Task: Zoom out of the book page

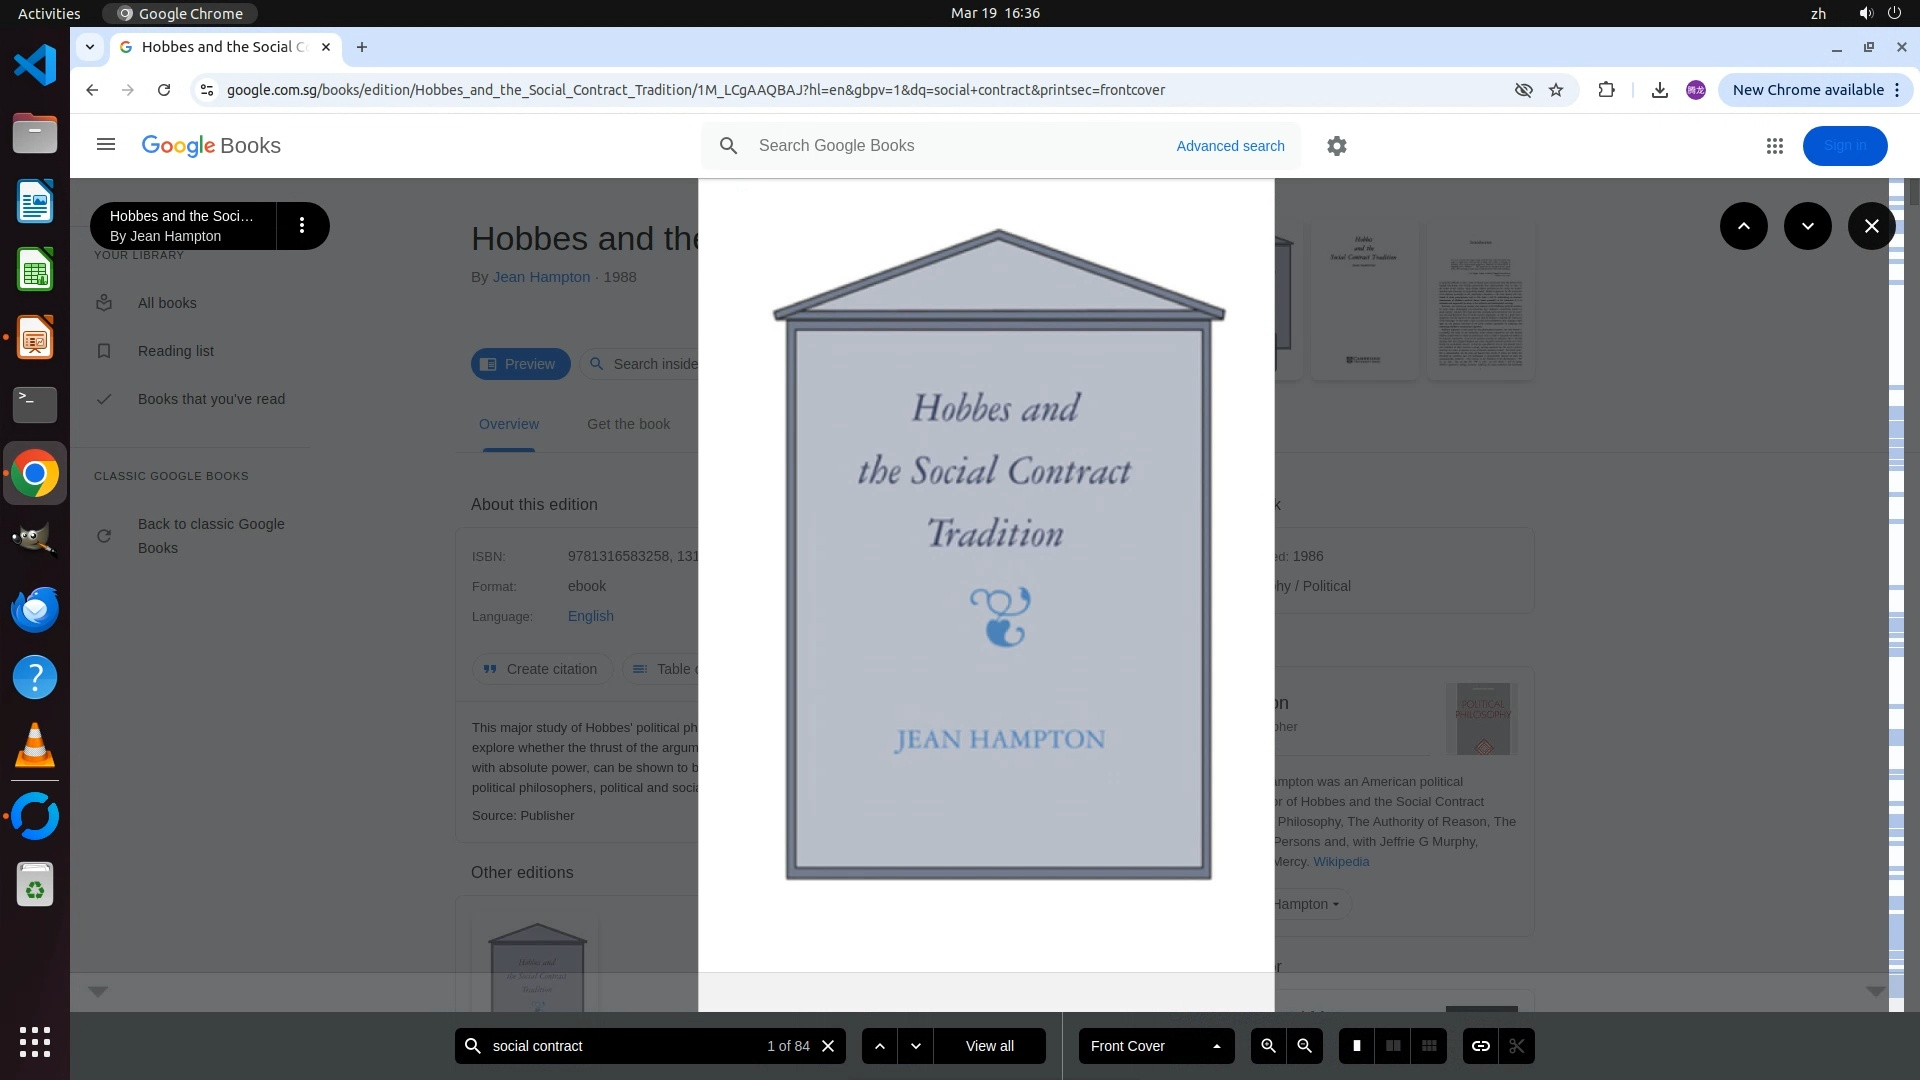Action: pos(1304,1046)
